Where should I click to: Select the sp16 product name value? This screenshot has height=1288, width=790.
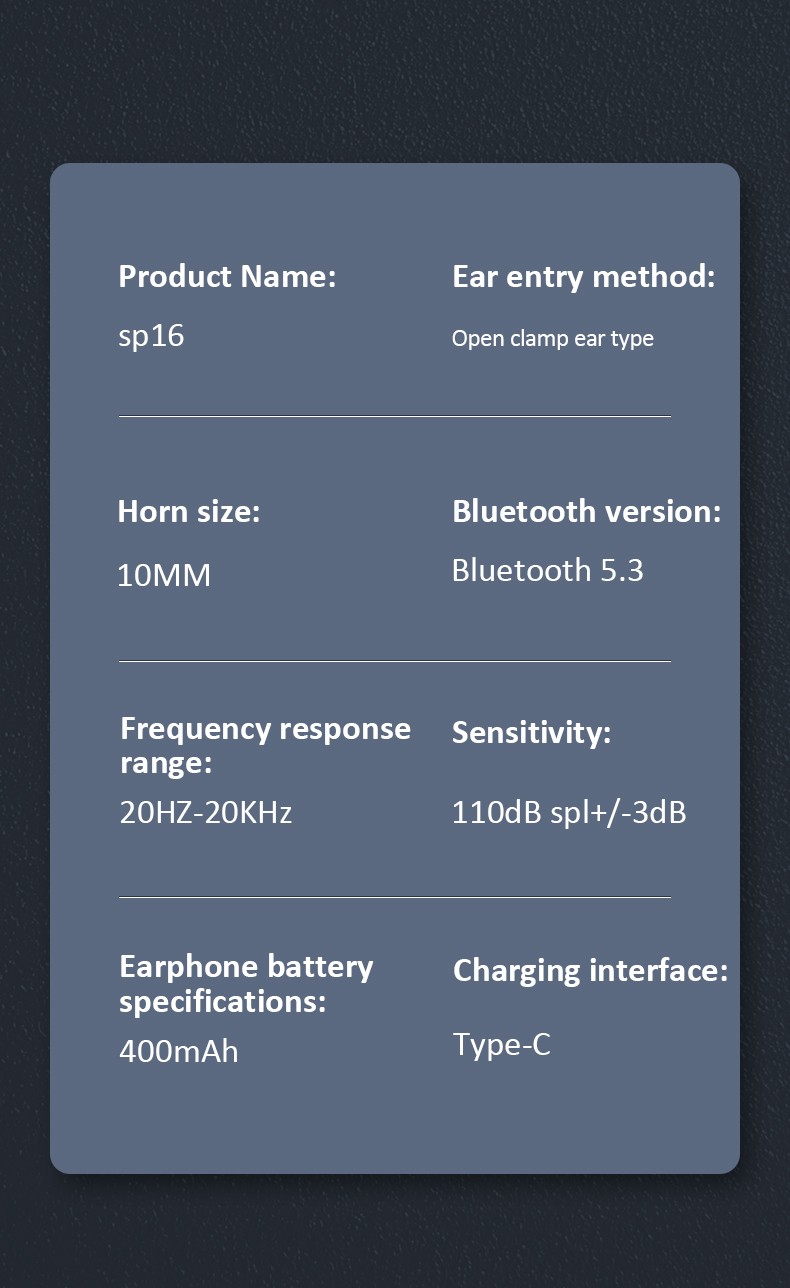[x=151, y=335]
